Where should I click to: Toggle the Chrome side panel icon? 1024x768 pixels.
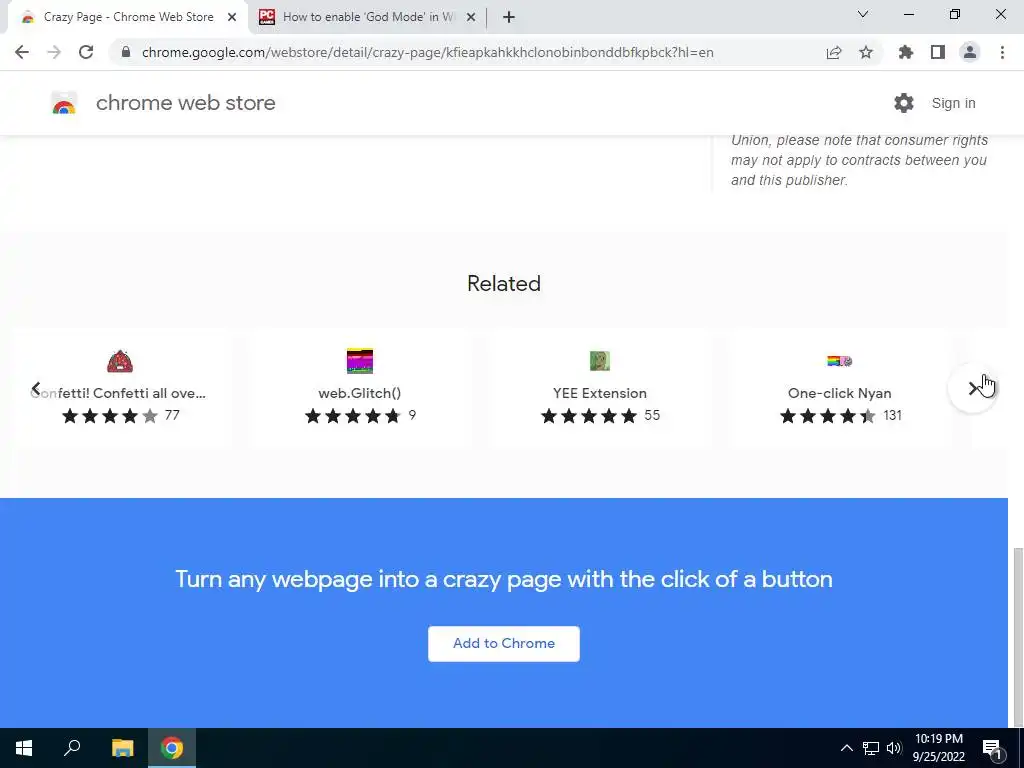pyautogui.click(x=937, y=52)
